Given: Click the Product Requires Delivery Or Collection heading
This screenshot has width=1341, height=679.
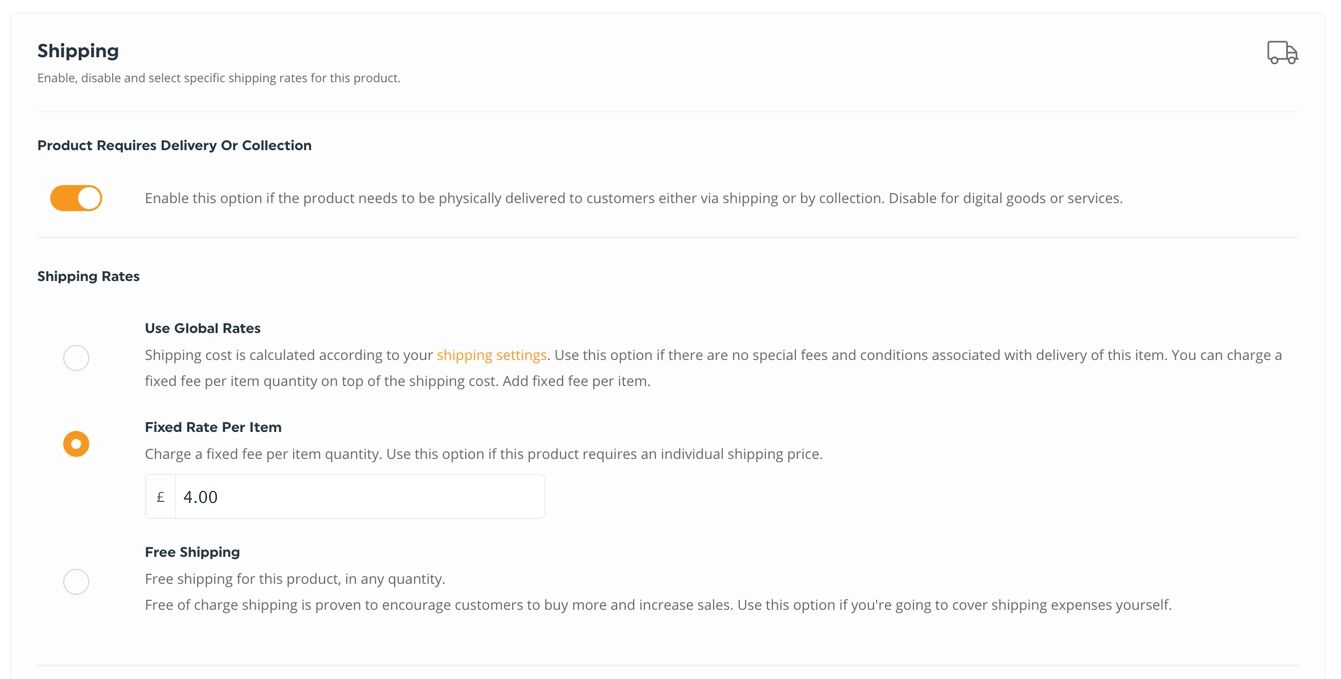Looking at the screenshot, I should point(174,145).
